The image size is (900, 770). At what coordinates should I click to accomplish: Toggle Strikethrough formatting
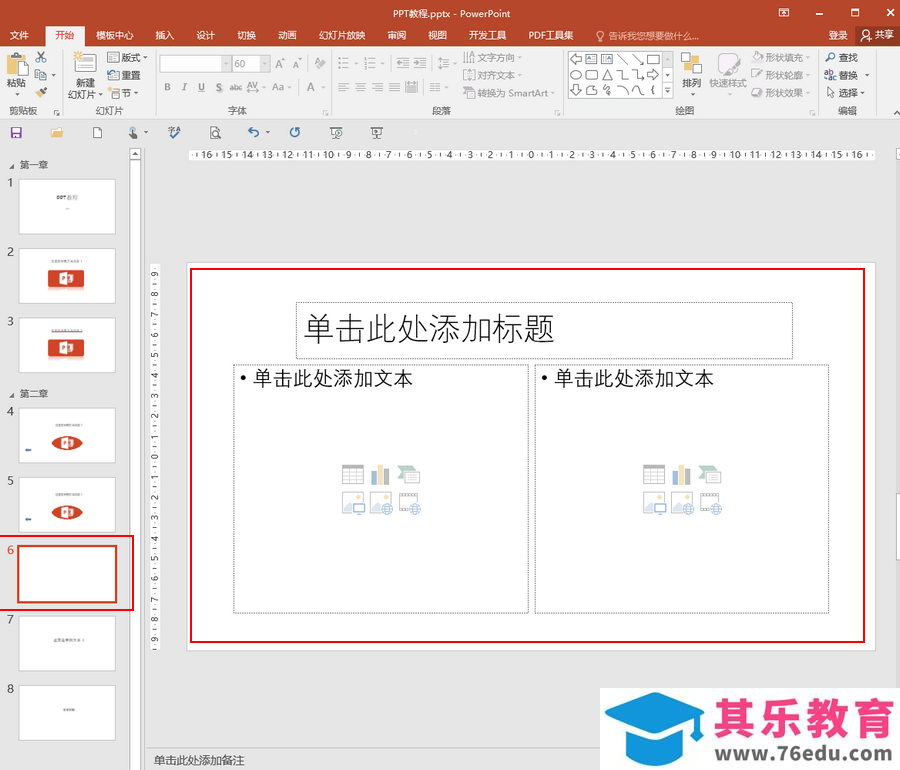point(235,87)
